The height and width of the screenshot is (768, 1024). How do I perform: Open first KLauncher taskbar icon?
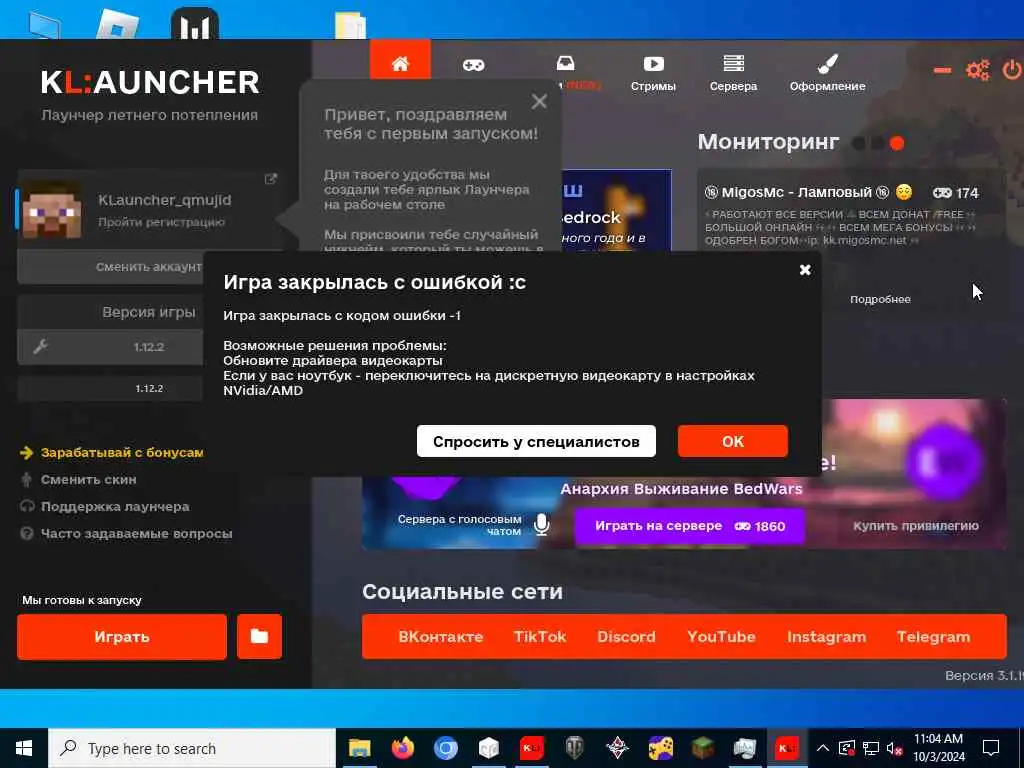(532, 748)
